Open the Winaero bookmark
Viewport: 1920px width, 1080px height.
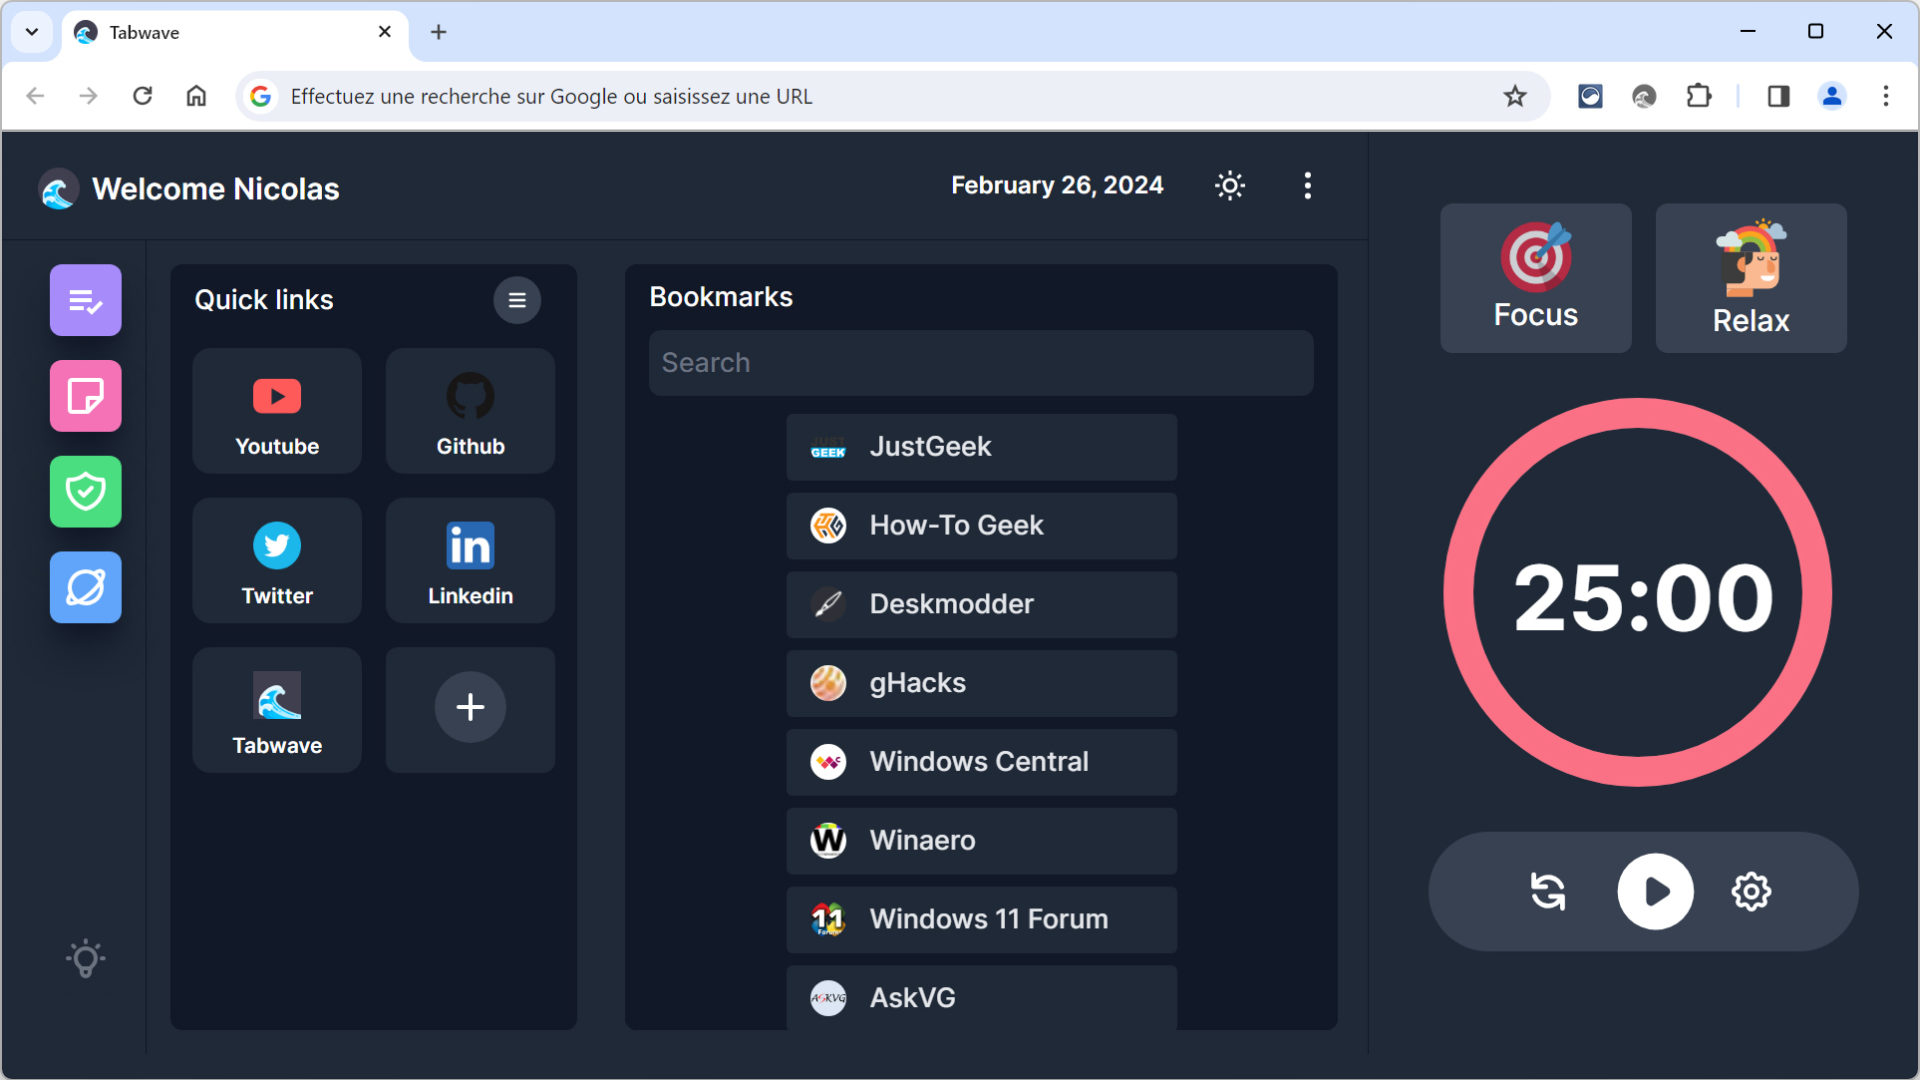981,841
